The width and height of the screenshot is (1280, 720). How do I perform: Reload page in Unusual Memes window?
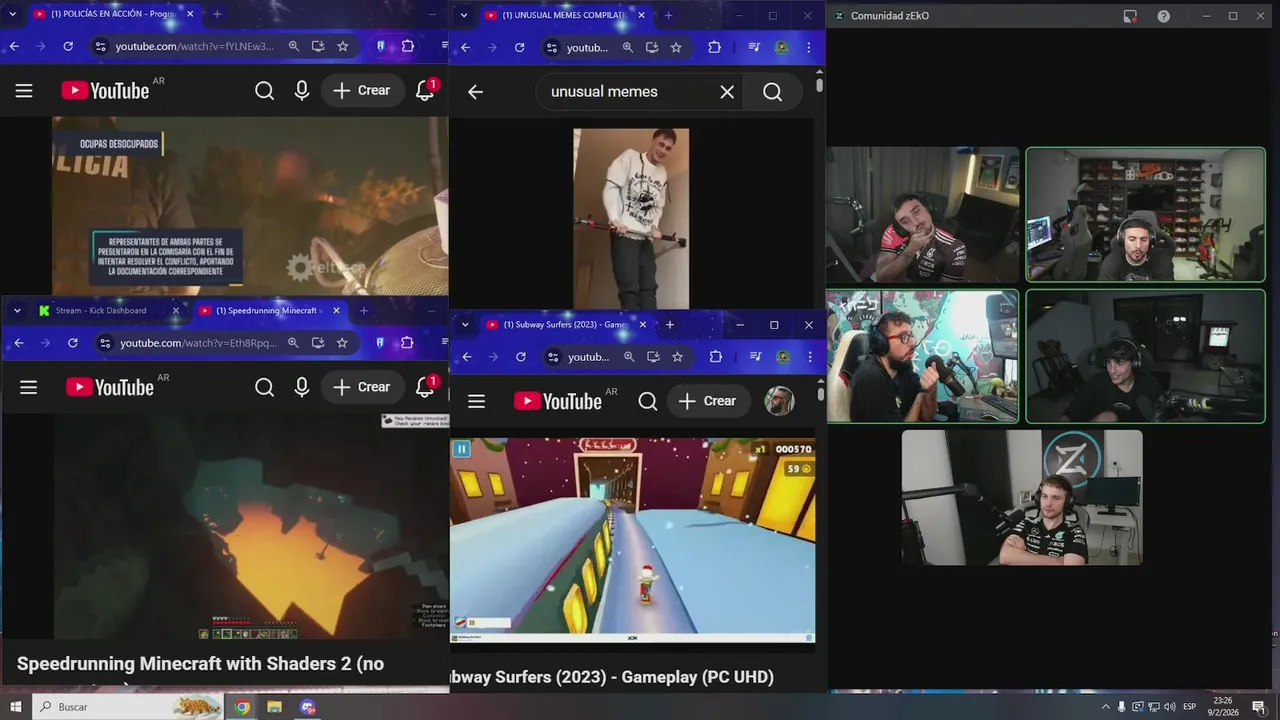519,47
